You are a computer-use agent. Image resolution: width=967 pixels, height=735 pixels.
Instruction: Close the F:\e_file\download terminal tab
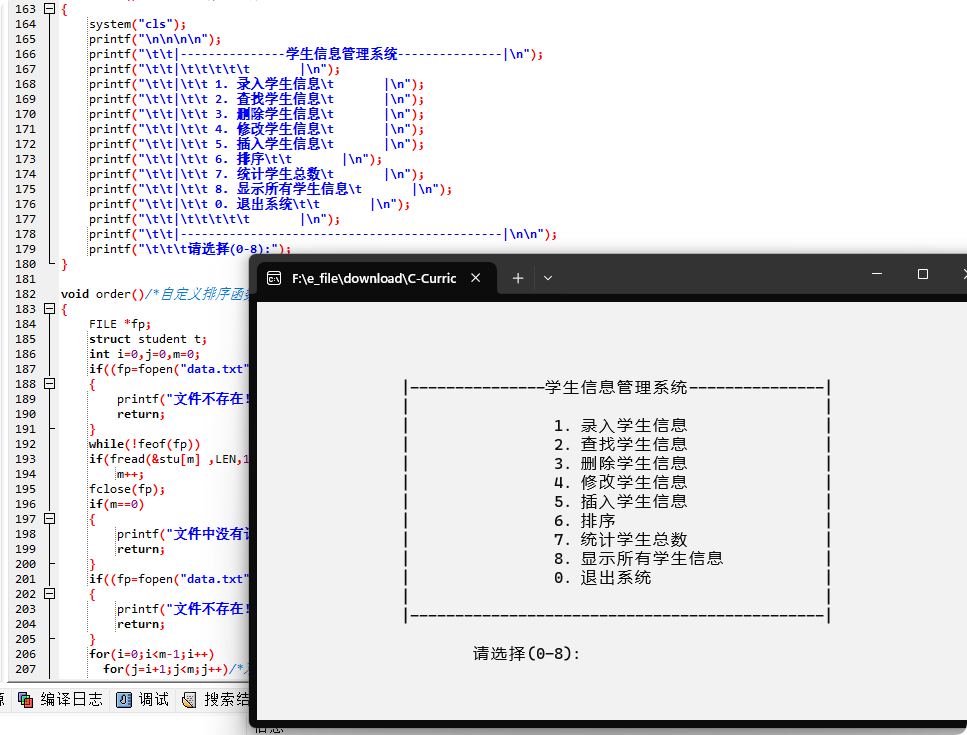475,278
